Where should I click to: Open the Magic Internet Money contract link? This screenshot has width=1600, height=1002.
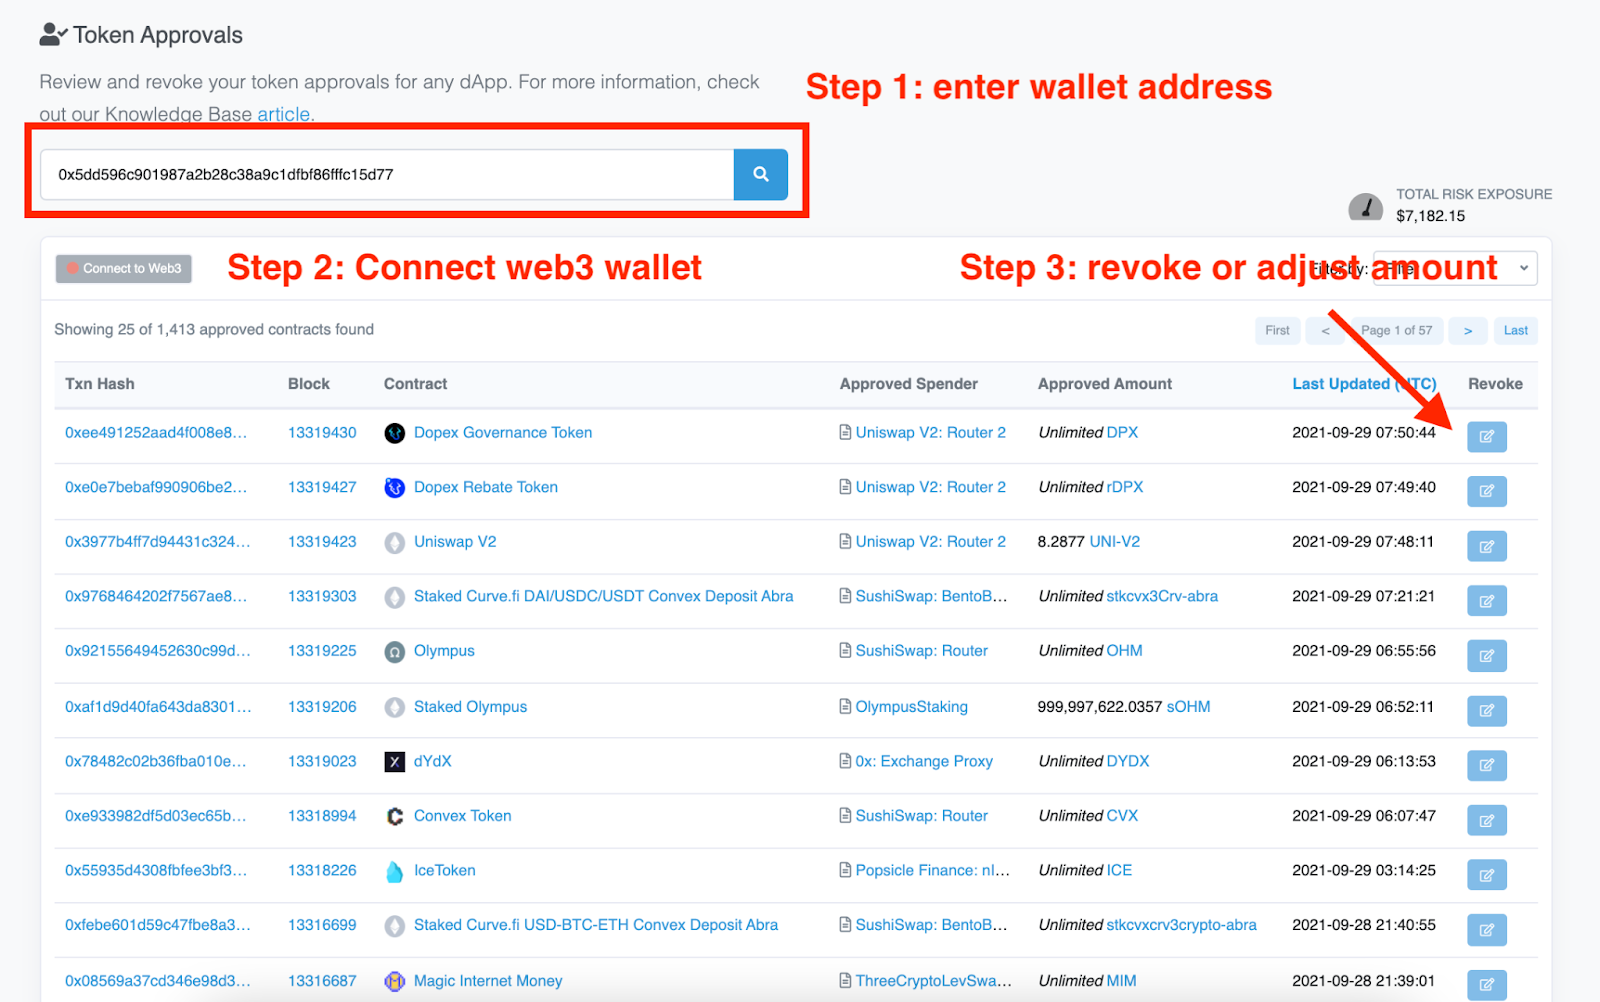[488, 981]
